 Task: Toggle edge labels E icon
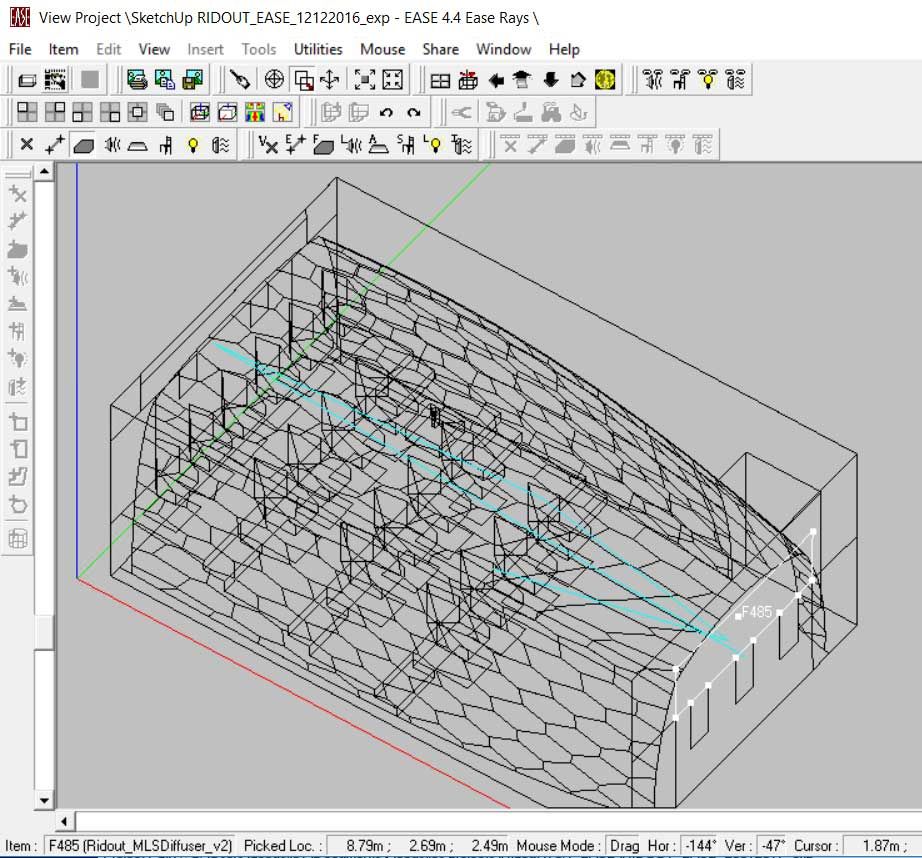295,145
